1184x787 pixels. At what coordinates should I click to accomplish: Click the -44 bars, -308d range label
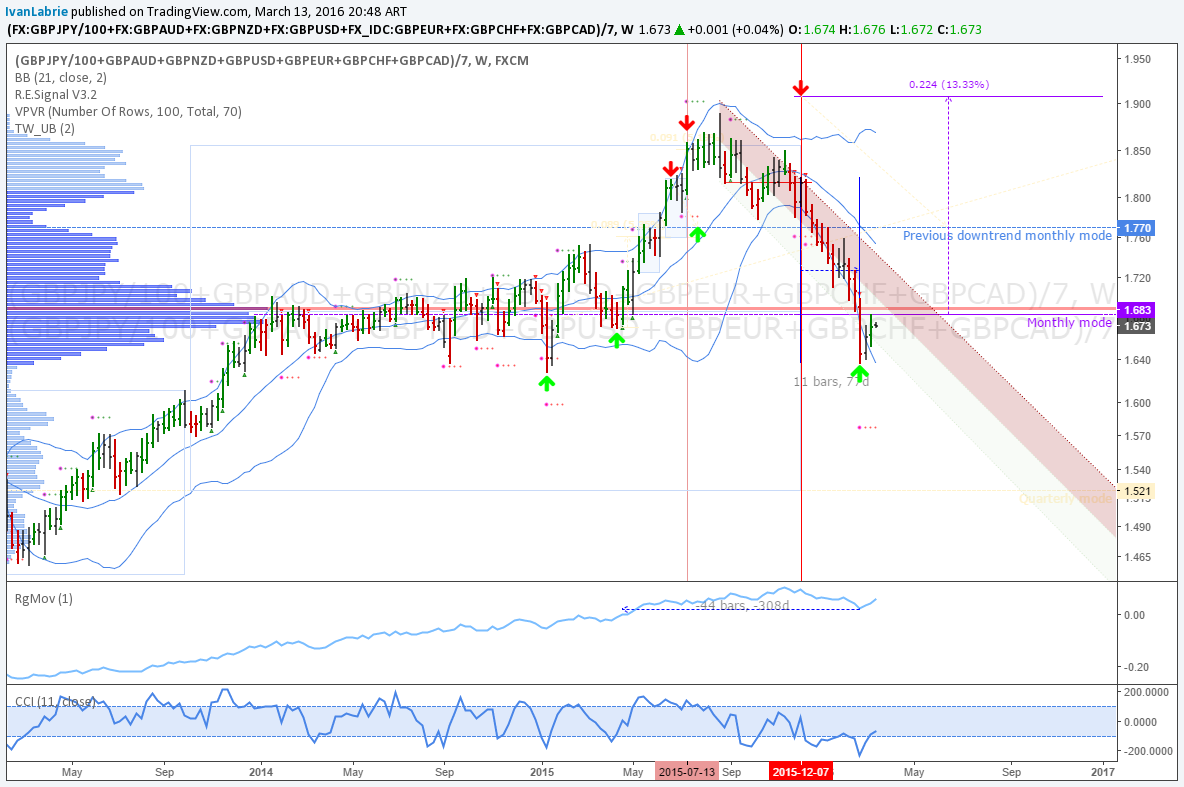pyautogui.click(x=742, y=605)
